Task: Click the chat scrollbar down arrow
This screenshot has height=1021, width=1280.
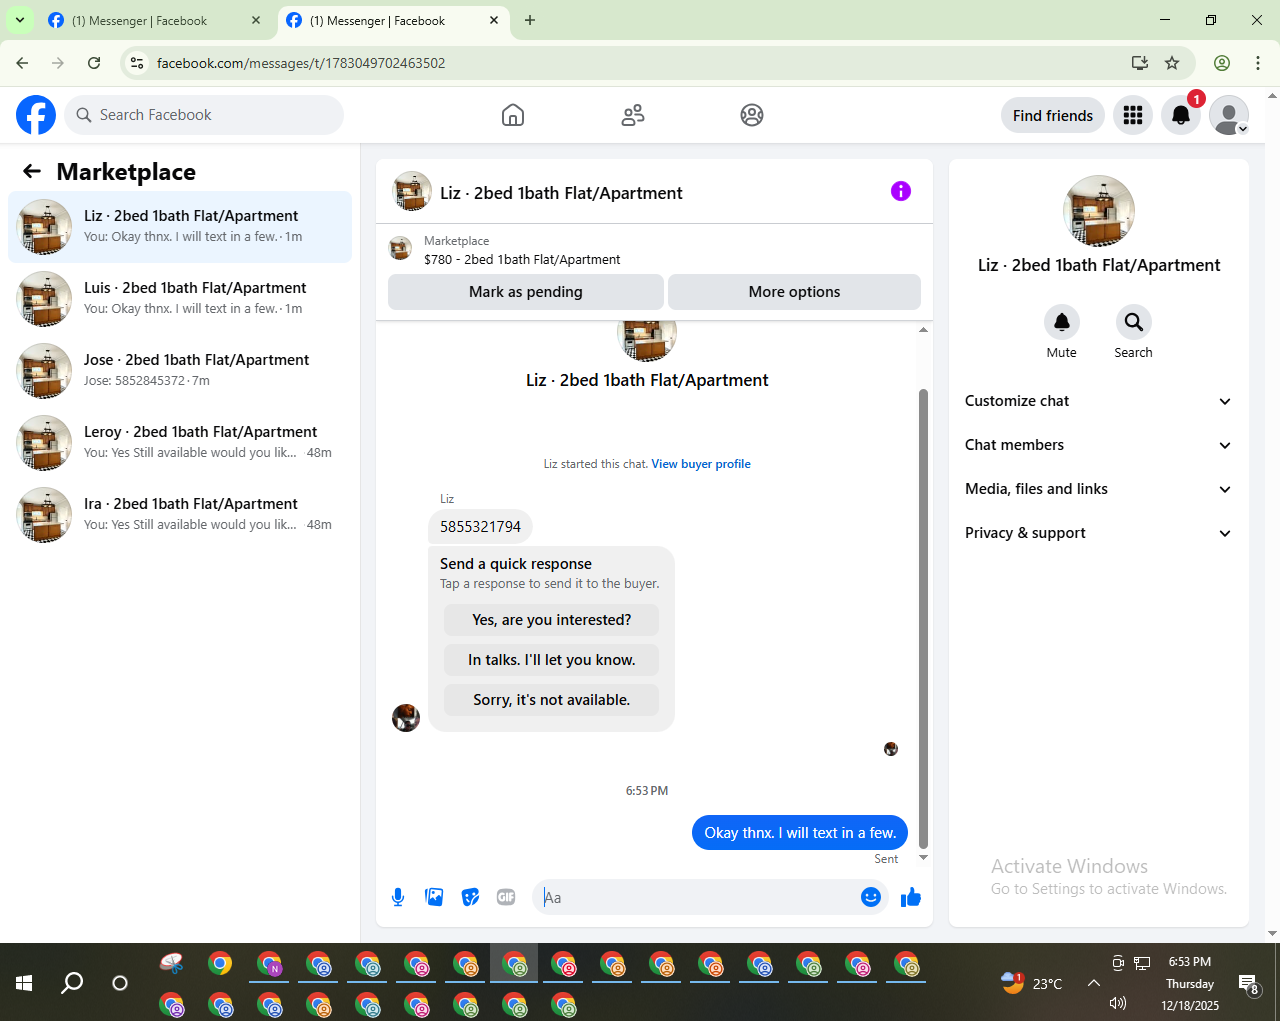Action: point(923,858)
